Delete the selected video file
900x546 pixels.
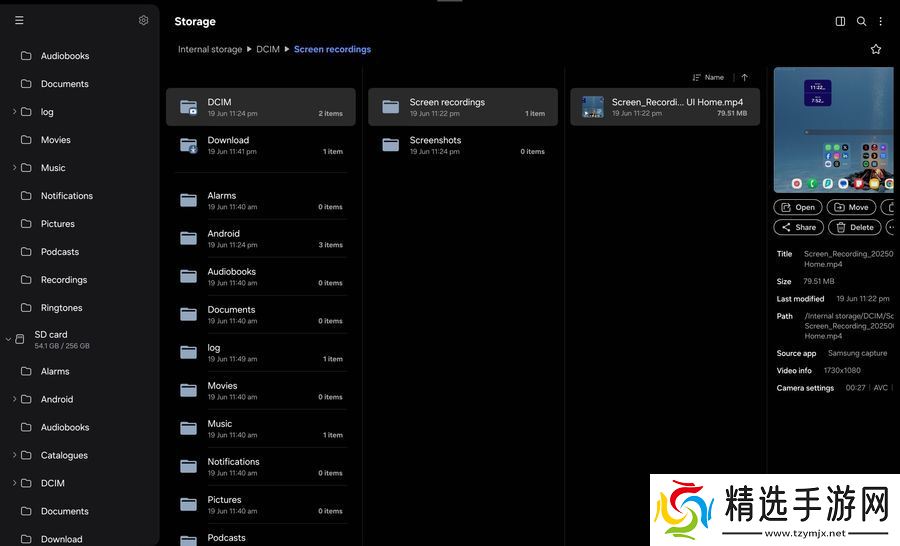(x=854, y=227)
